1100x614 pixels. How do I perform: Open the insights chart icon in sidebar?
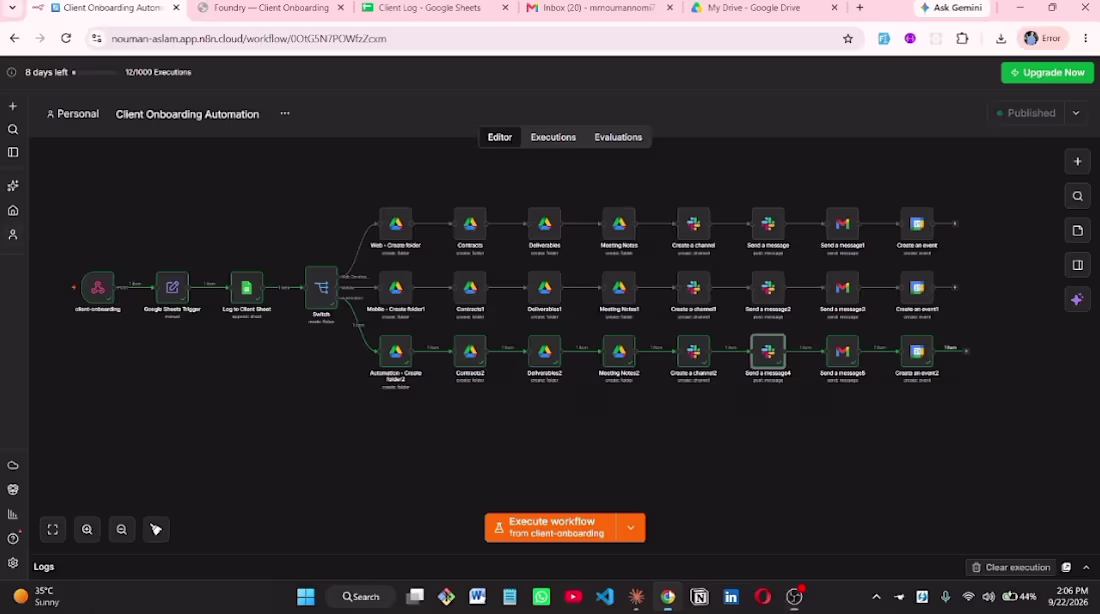coord(13,514)
